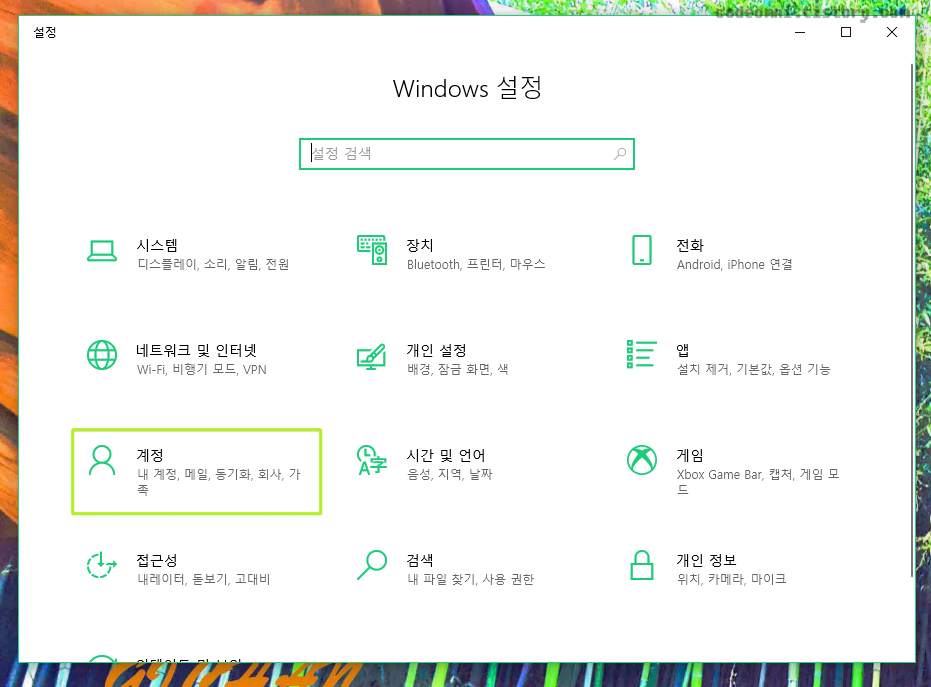Screen dimensions: 931x687
Task: Click the 개인 정보 title text
Action: [x=707, y=560]
